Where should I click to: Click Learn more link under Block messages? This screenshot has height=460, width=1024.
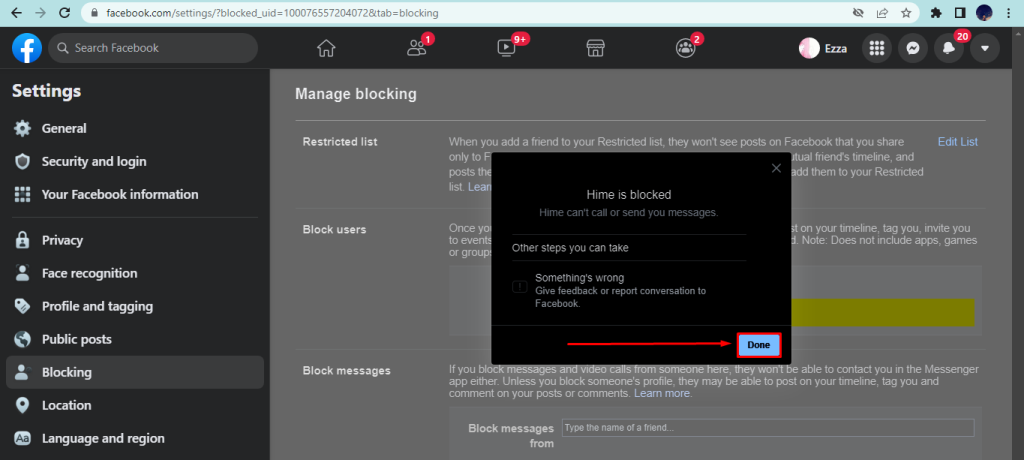pos(662,393)
